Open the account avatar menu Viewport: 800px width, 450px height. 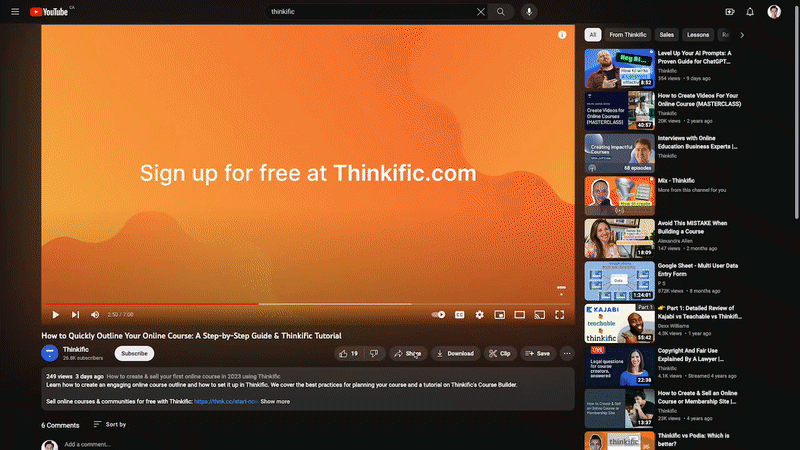pyautogui.click(x=774, y=12)
